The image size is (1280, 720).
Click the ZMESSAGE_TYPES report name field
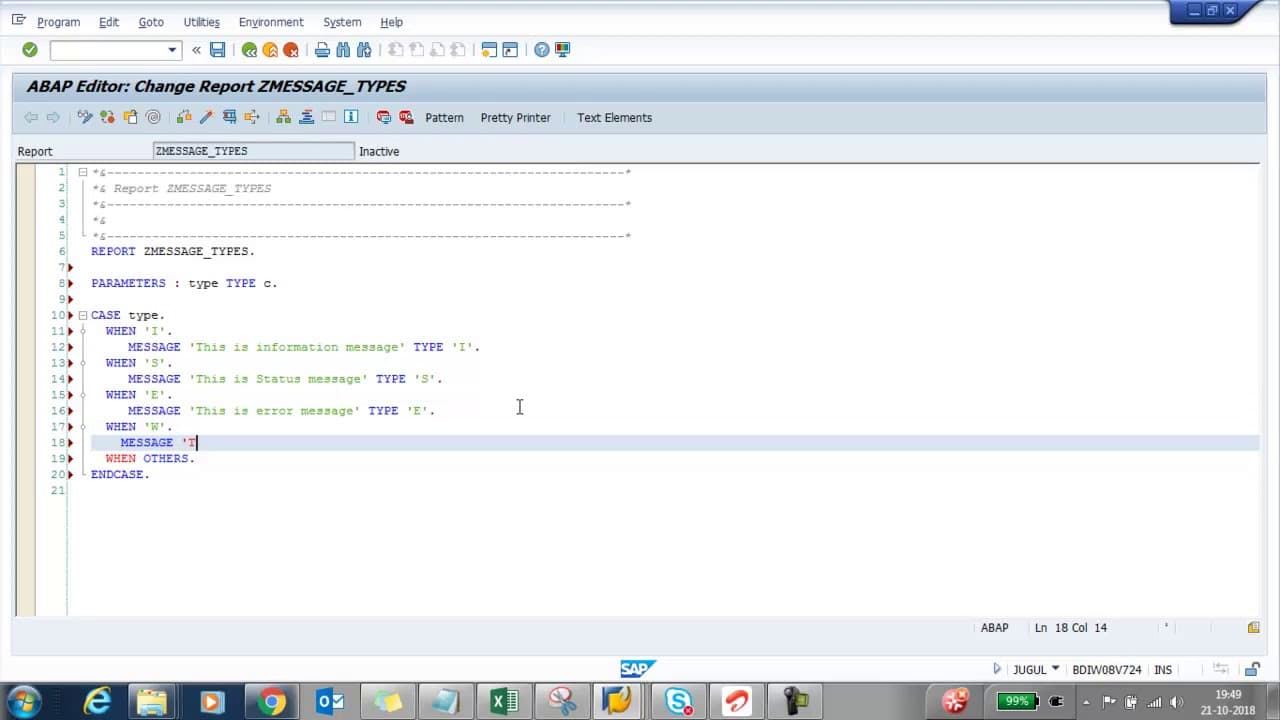[x=254, y=151]
